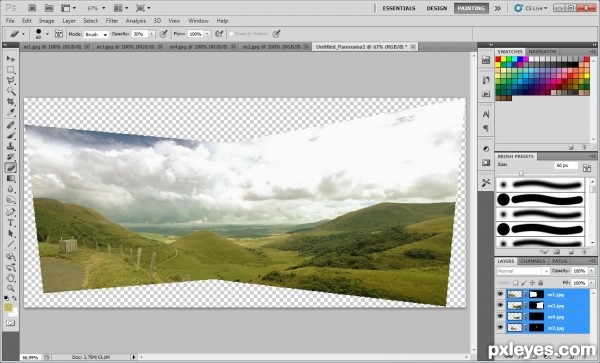
Task: Open the Opacity slider arrow in options bar
Action: [x=152, y=34]
